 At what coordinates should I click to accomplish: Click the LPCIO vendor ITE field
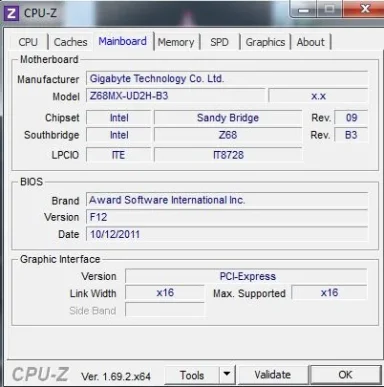[x=119, y=155]
